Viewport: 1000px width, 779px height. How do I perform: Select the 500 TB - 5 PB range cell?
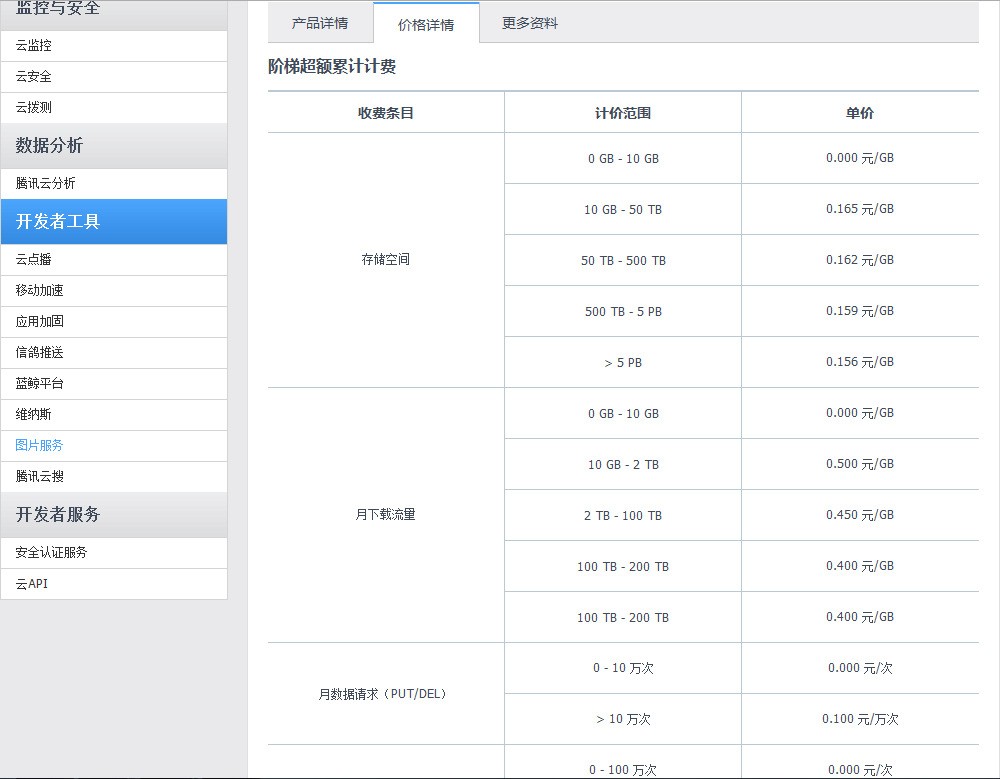(623, 312)
